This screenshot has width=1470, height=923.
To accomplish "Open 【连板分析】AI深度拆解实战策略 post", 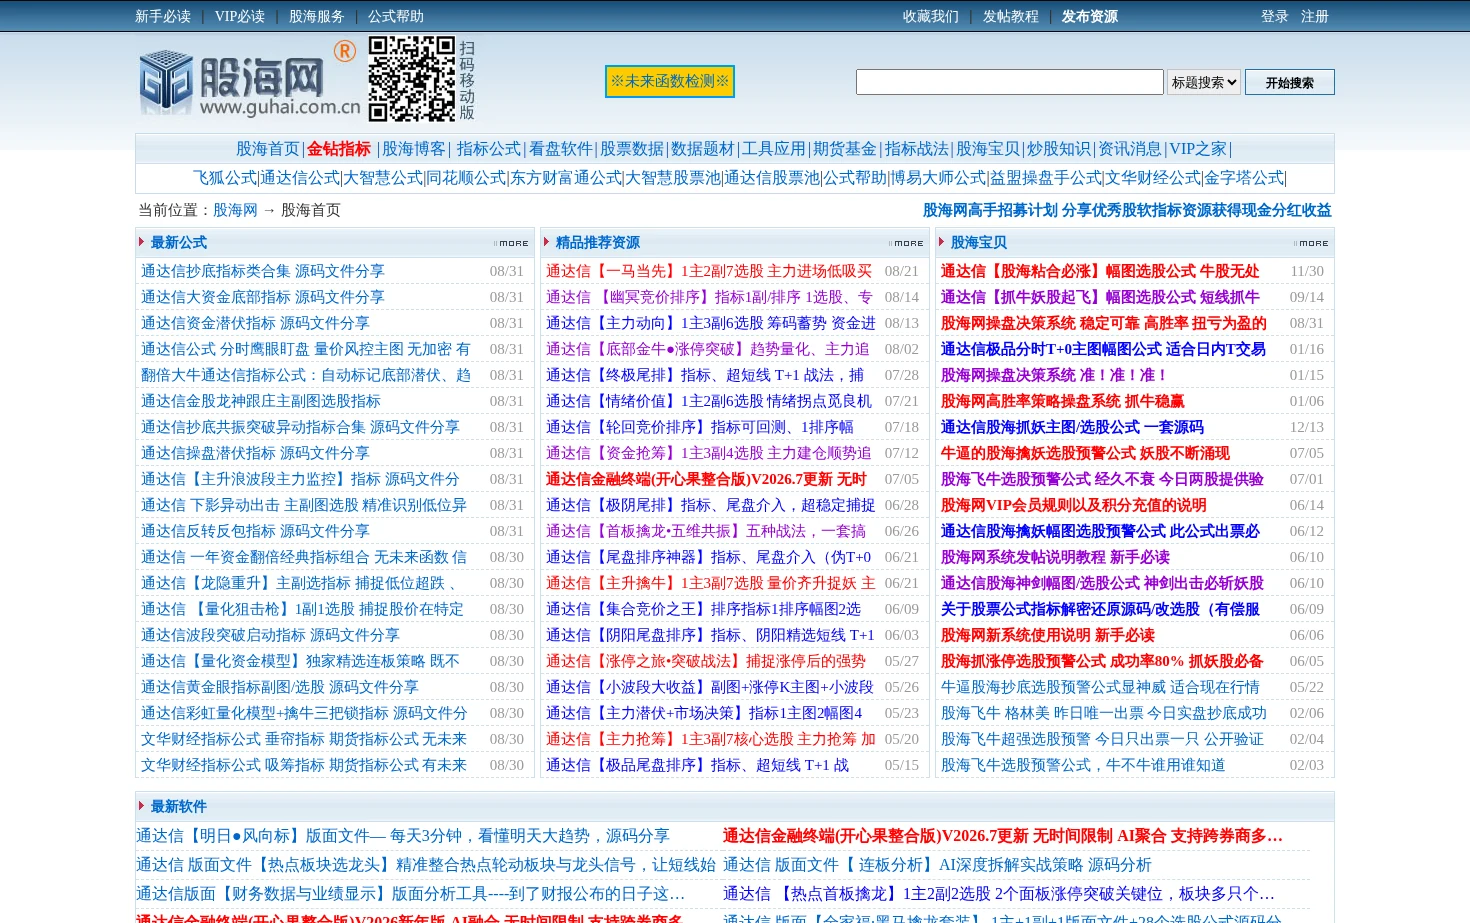I will pyautogui.click(x=937, y=865).
